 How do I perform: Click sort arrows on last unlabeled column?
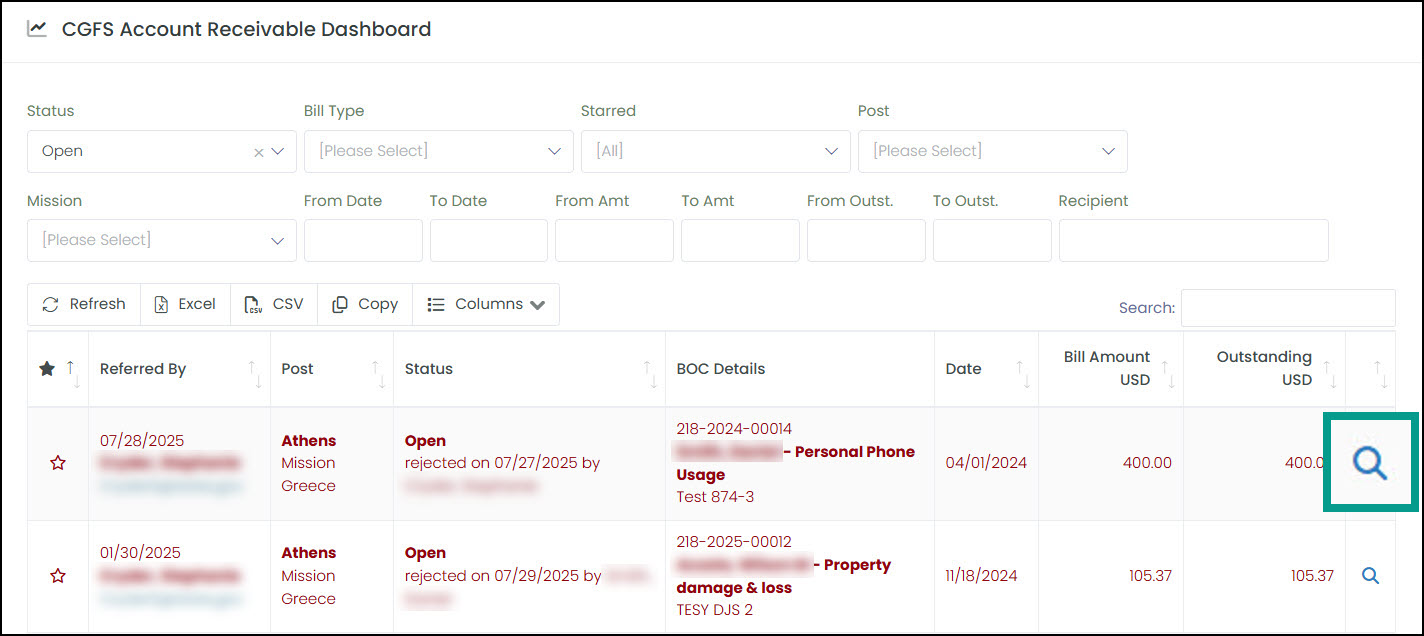[x=1383, y=374]
